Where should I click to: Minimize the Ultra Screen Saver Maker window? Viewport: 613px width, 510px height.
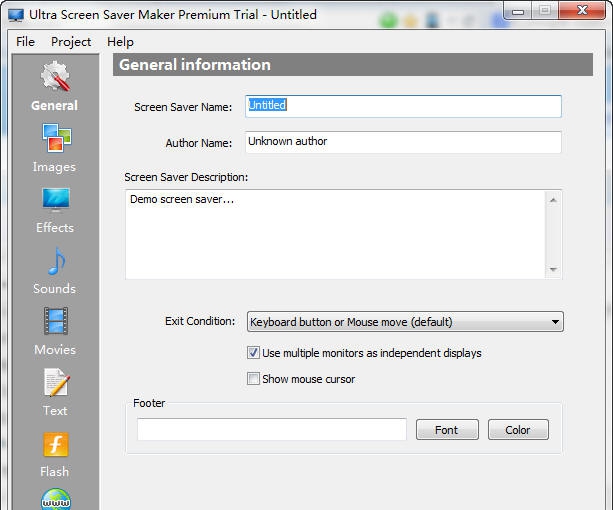[518, 11]
